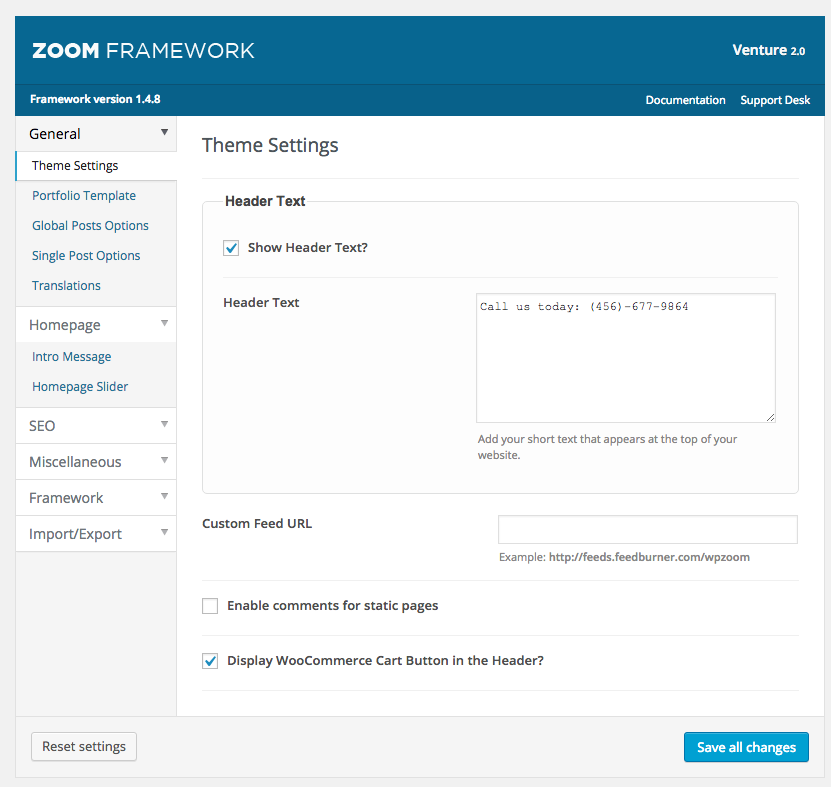Click into the Custom Feed URL field
This screenshot has width=831, height=787.
[x=647, y=529]
